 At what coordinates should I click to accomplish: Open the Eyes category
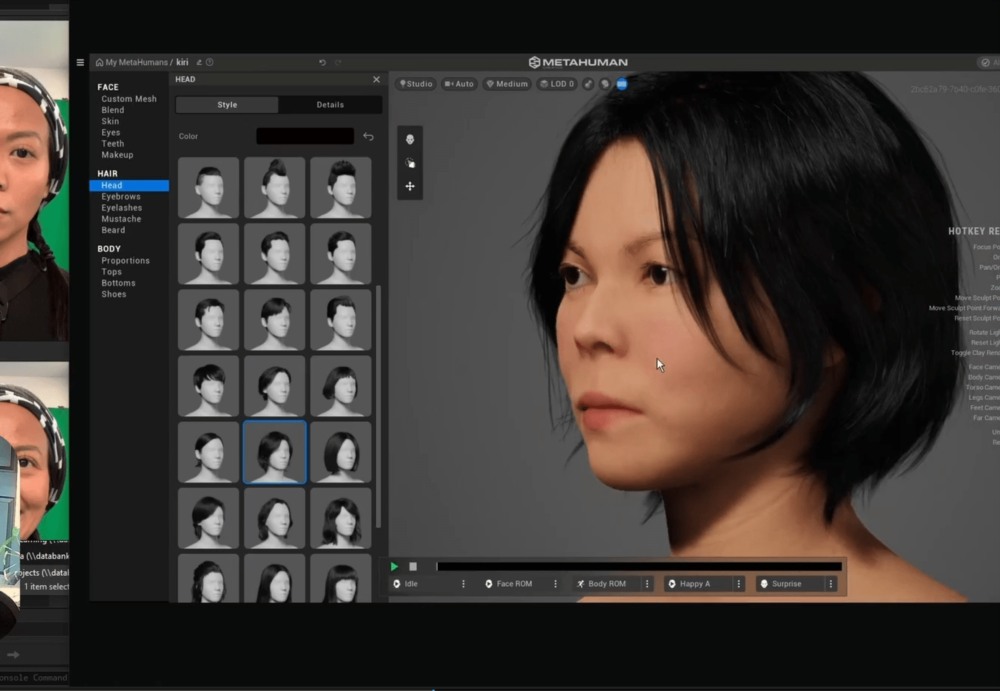coord(110,132)
